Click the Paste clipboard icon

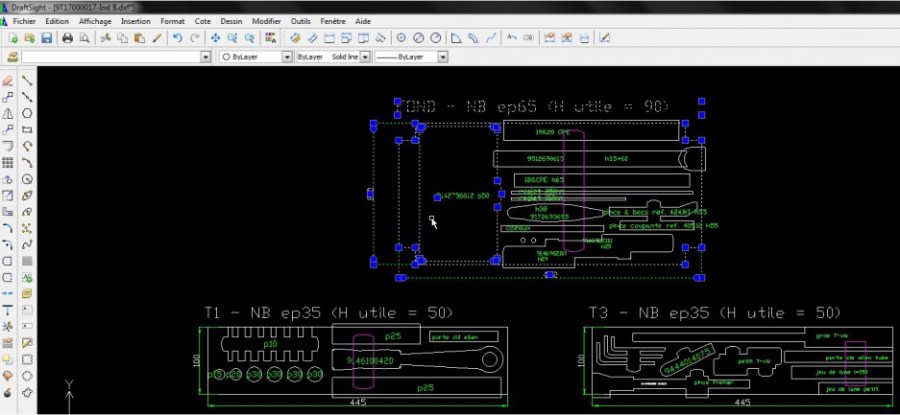(139, 38)
